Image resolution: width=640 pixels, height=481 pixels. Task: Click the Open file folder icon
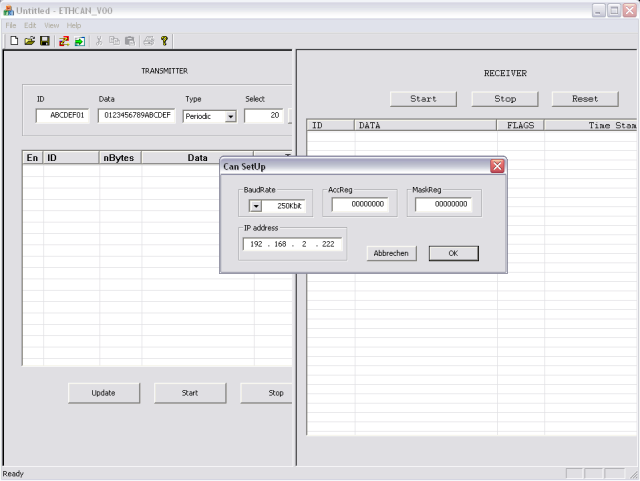tap(29, 41)
